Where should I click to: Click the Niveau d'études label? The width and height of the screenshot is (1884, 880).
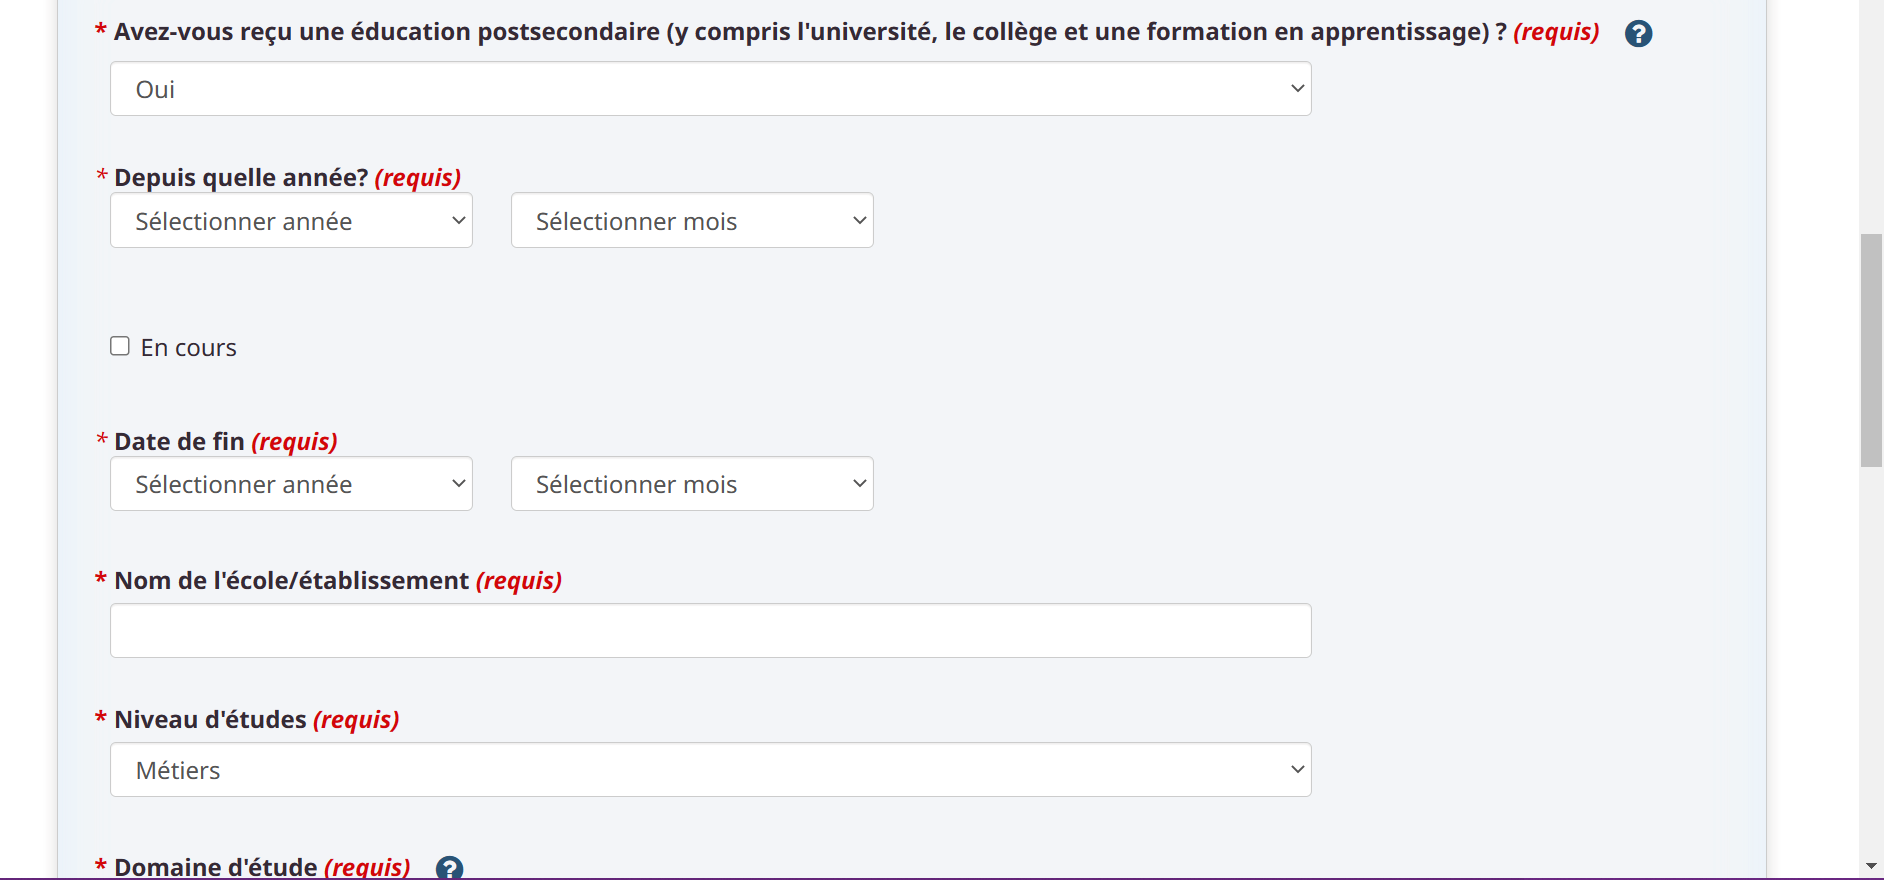click(211, 720)
